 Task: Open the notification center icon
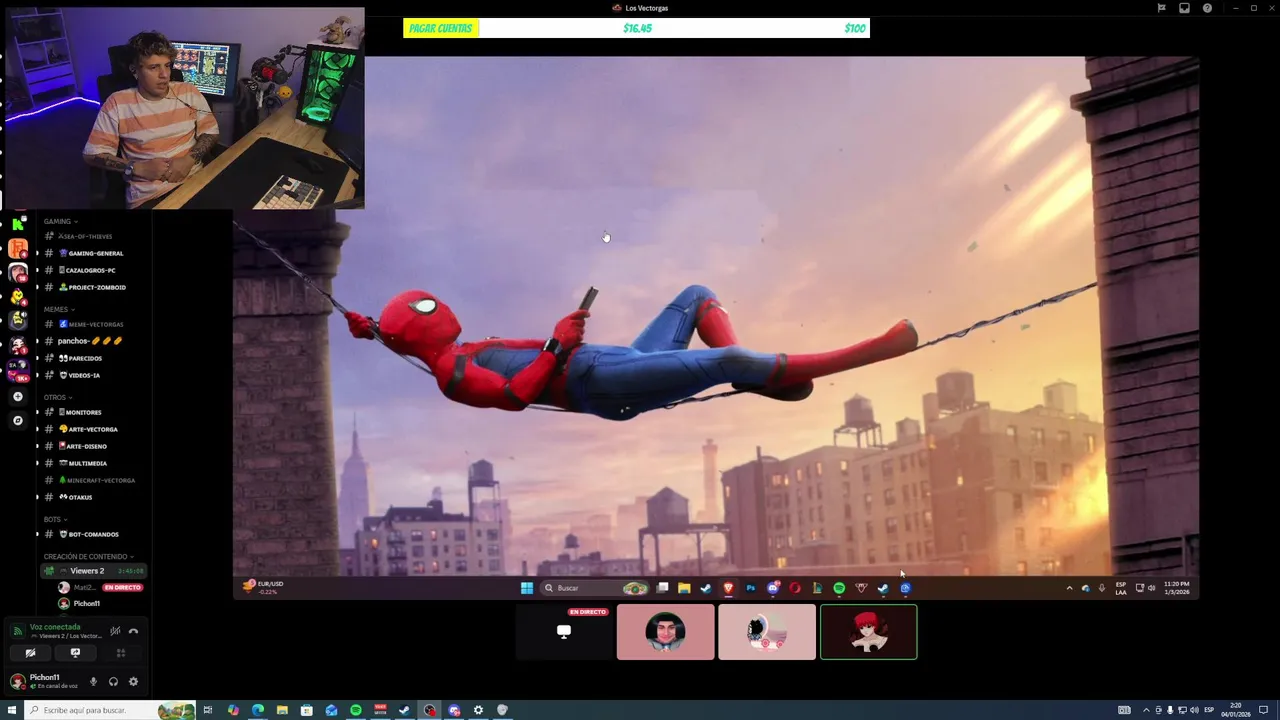[x=1263, y=710]
